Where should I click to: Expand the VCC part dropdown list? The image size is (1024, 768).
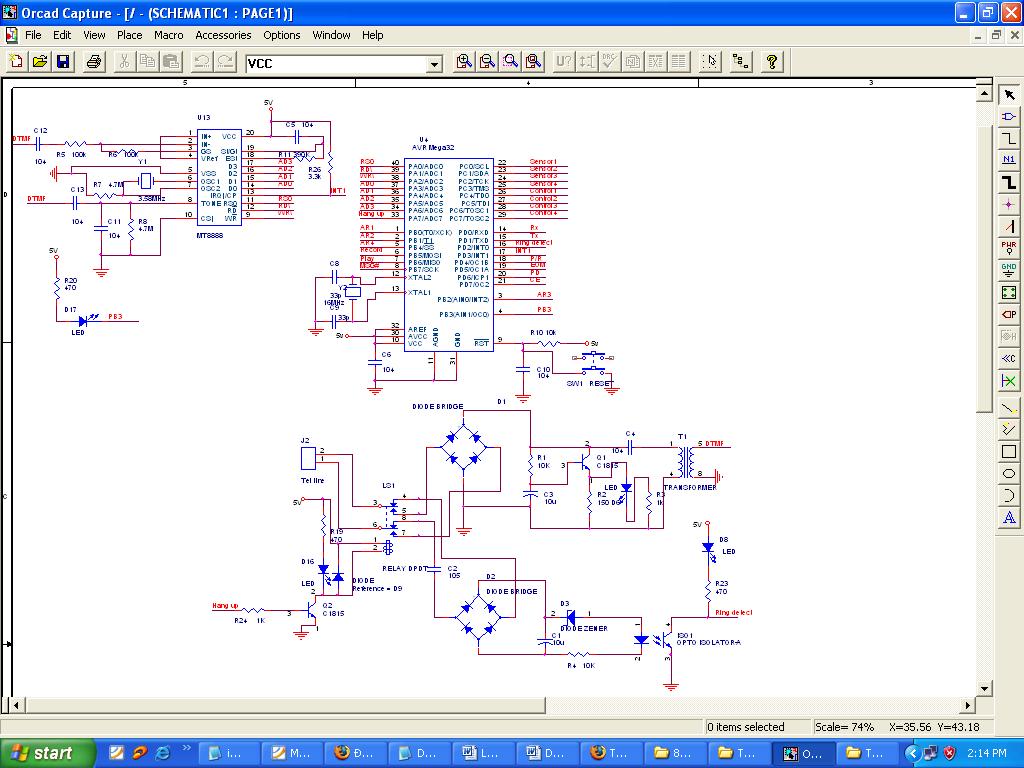point(434,64)
